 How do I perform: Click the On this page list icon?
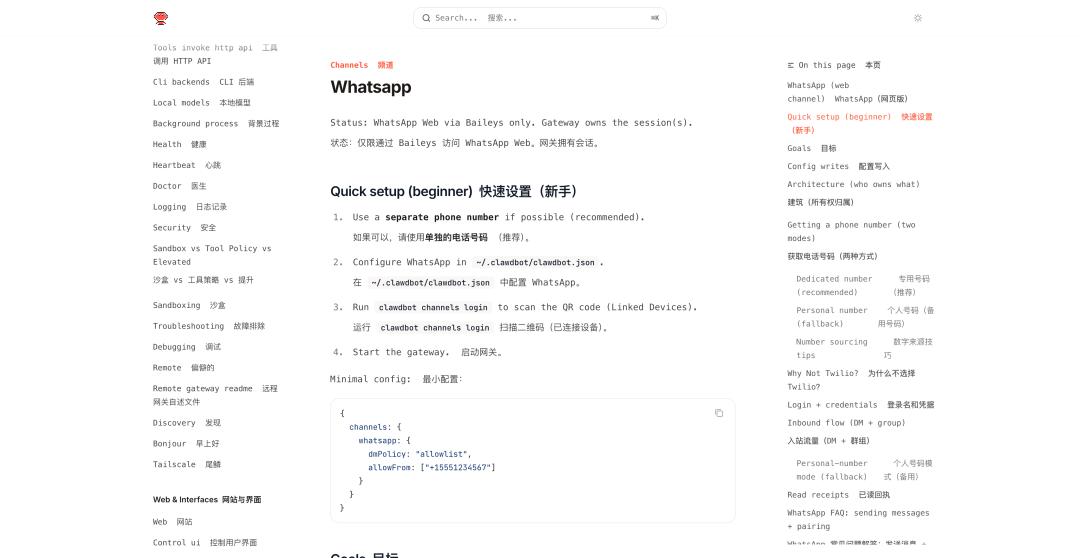[791, 65]
